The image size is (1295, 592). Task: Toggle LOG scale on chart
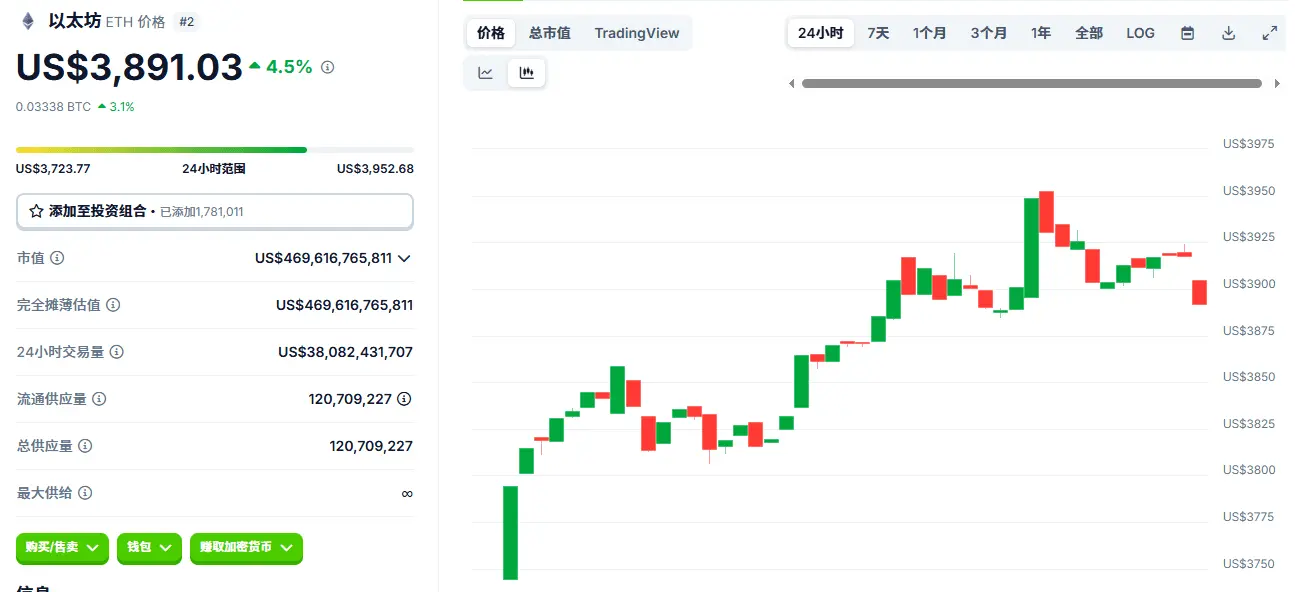point(1140,33)
